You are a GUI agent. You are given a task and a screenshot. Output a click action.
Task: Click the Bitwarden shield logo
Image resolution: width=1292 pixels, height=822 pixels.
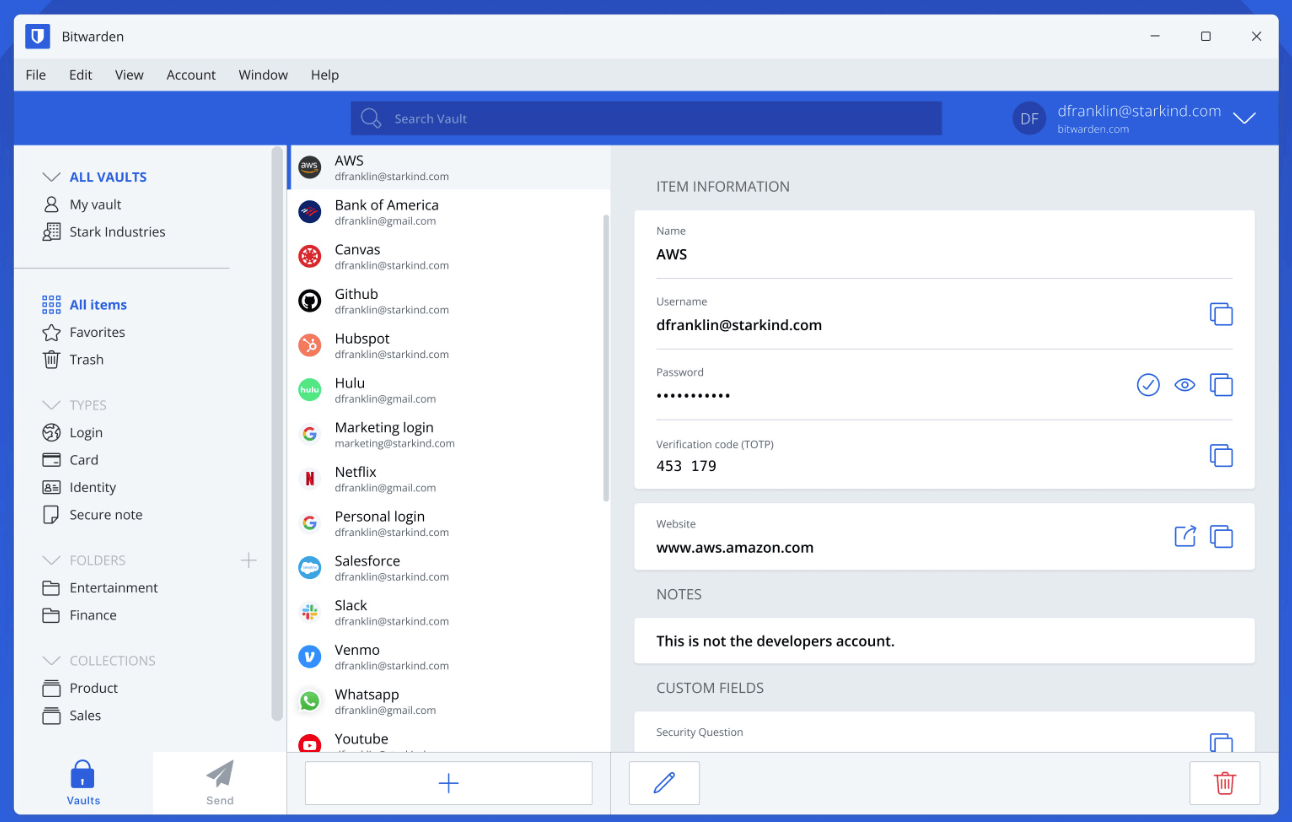click(x=38, y=36)
